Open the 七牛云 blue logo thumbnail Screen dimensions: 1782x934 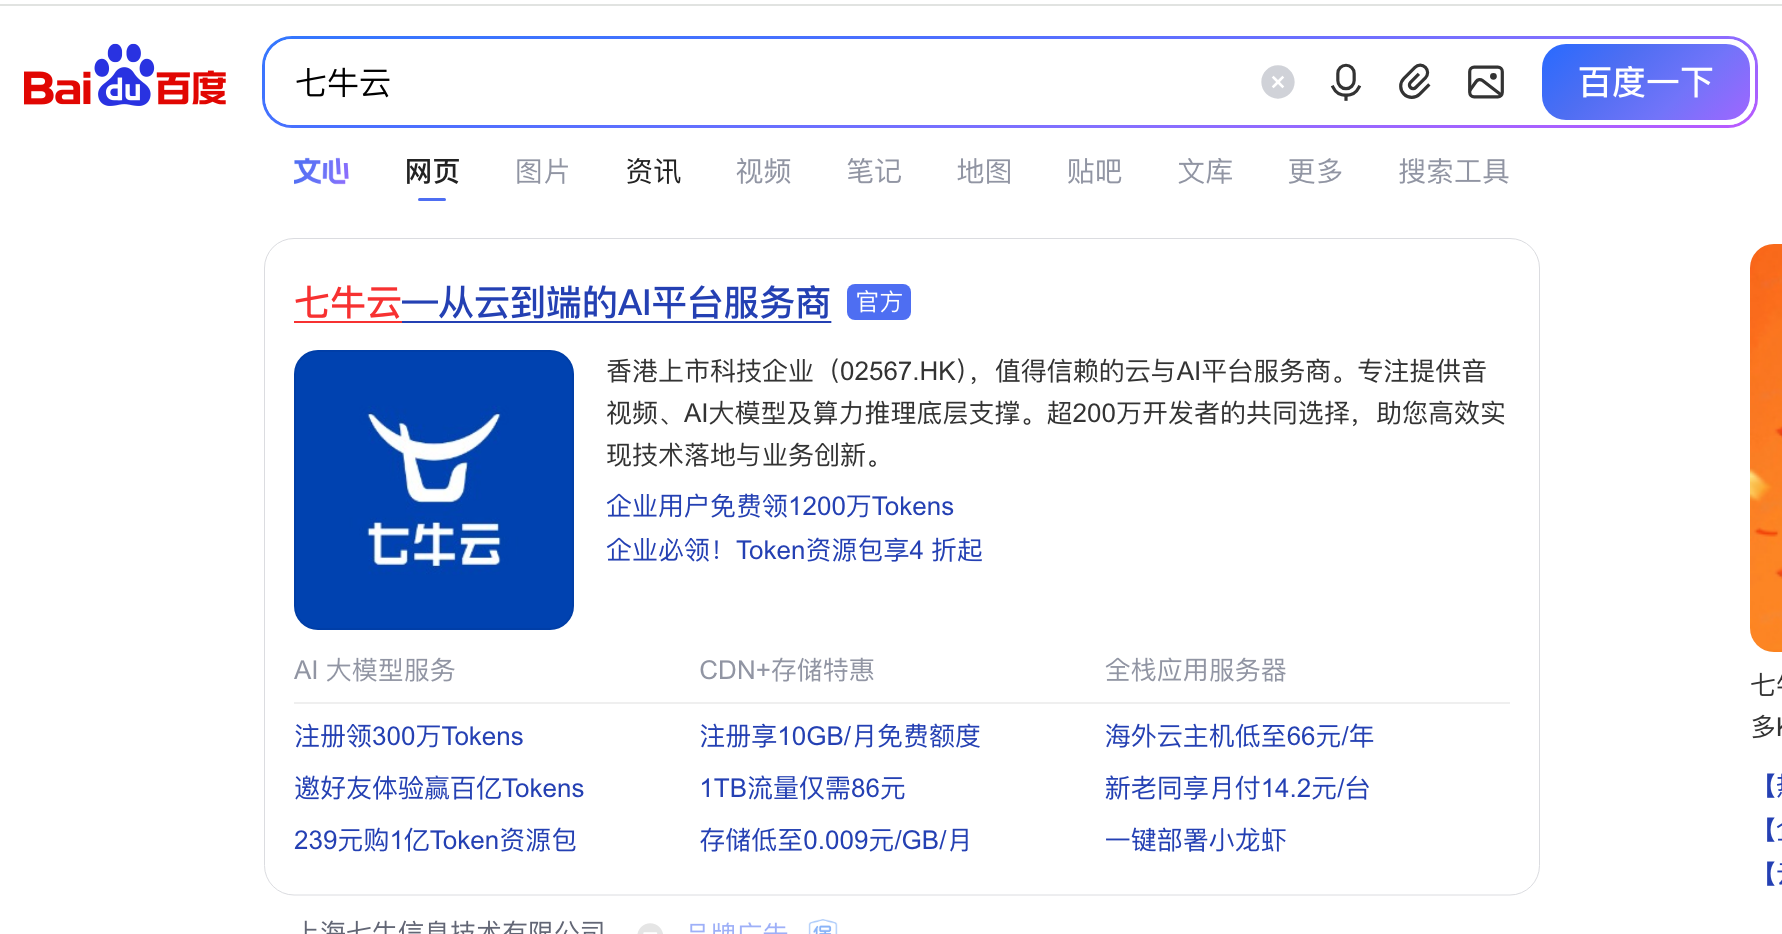click(434, 490)
